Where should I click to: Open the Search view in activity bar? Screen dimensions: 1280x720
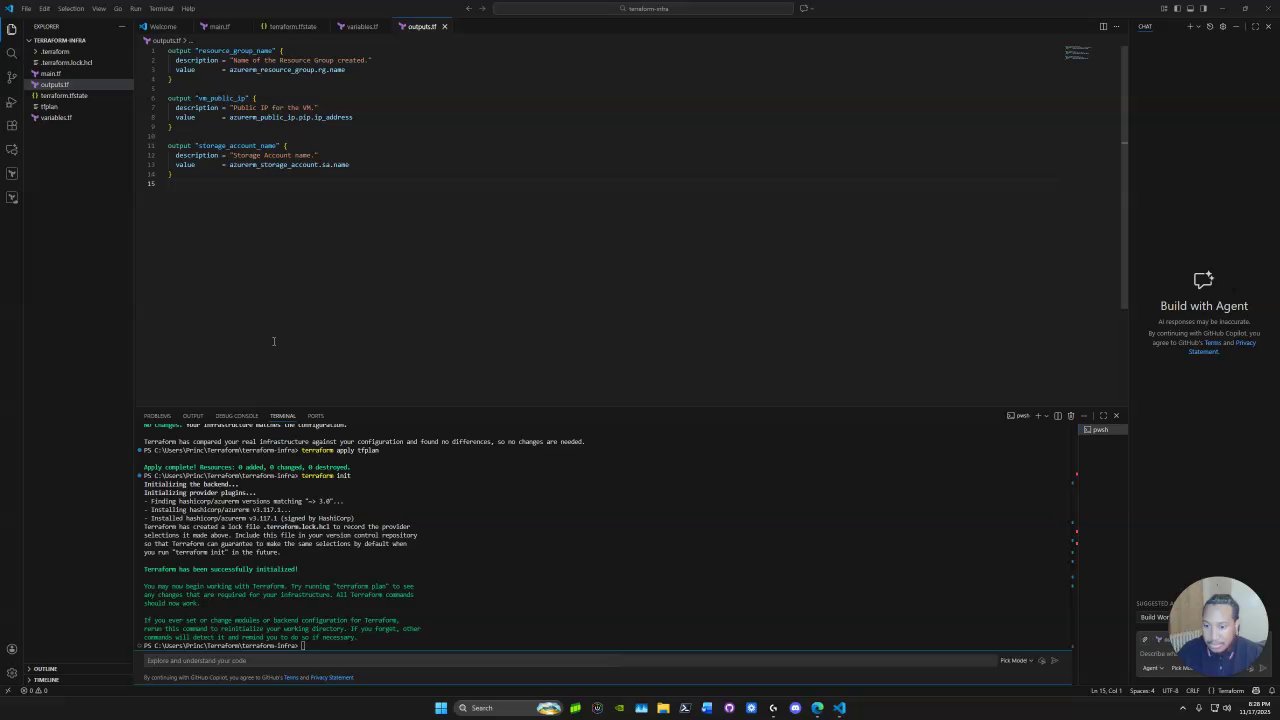(12, 53)
